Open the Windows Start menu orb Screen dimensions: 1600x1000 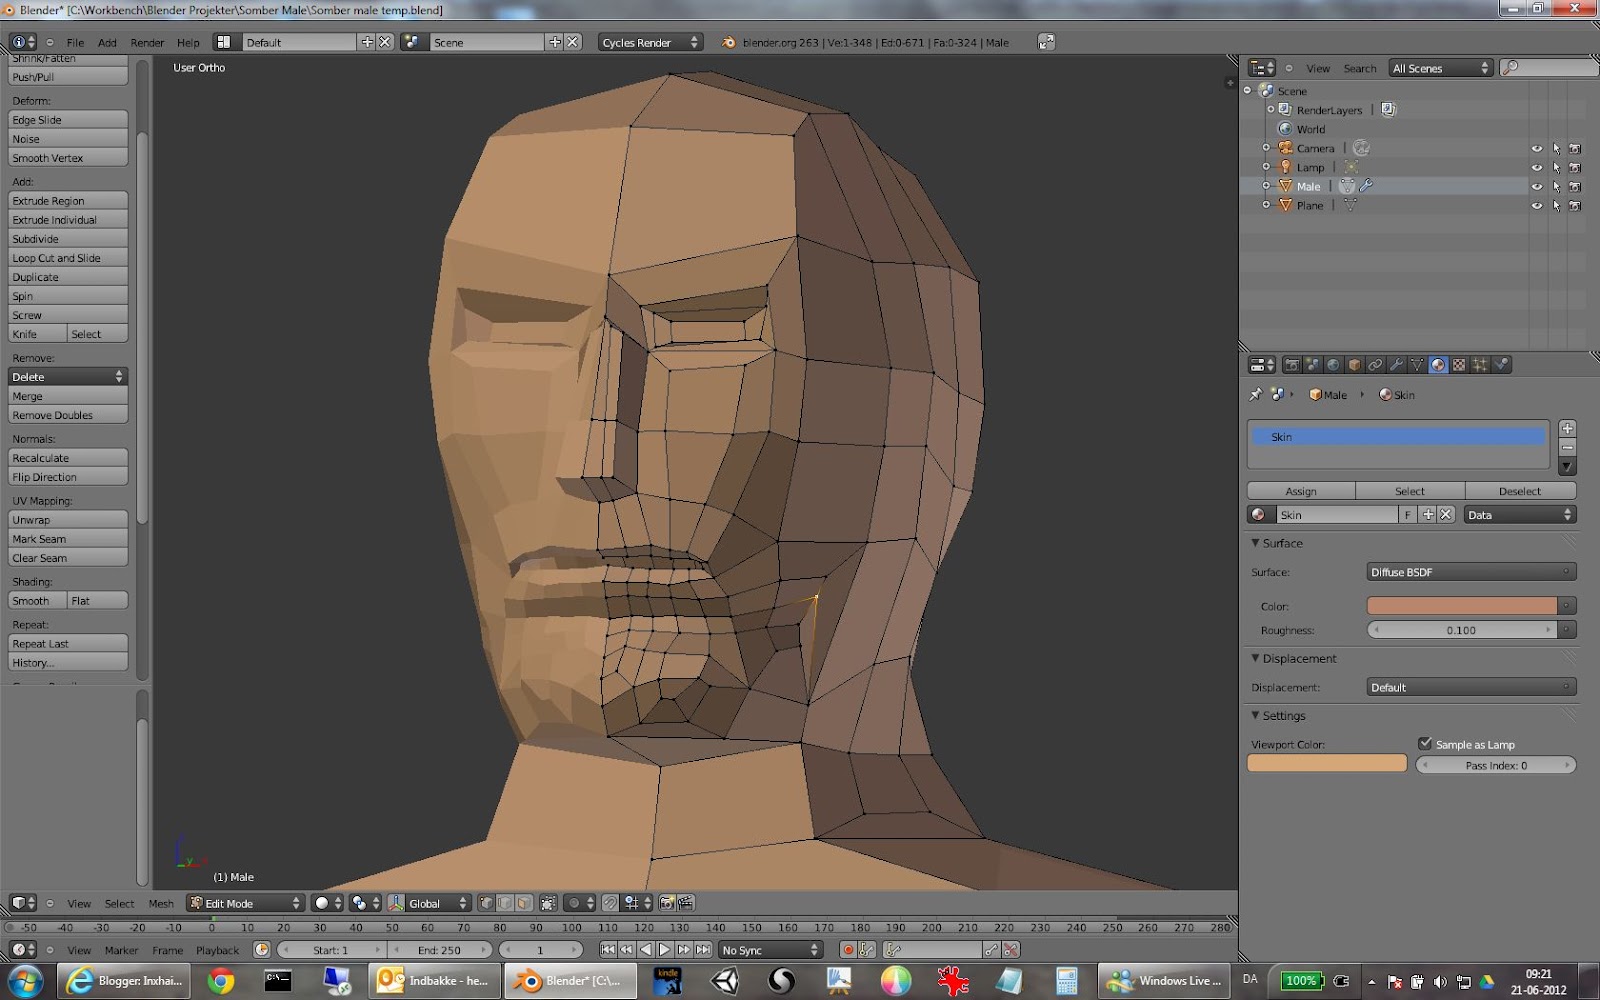(24, 981)
